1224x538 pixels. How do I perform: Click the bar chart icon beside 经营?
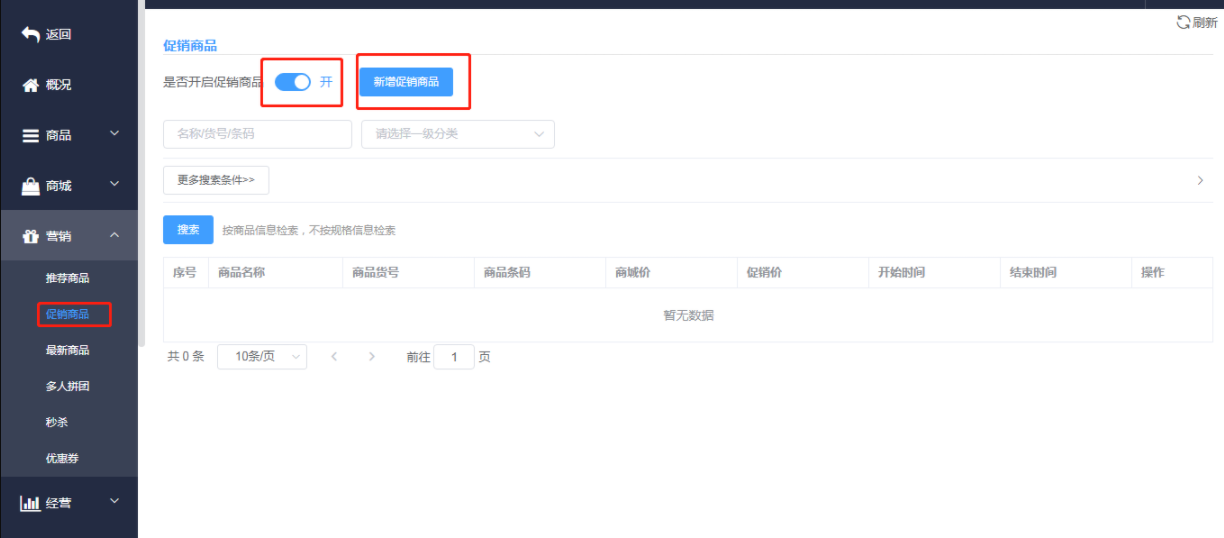click(30, 503)
